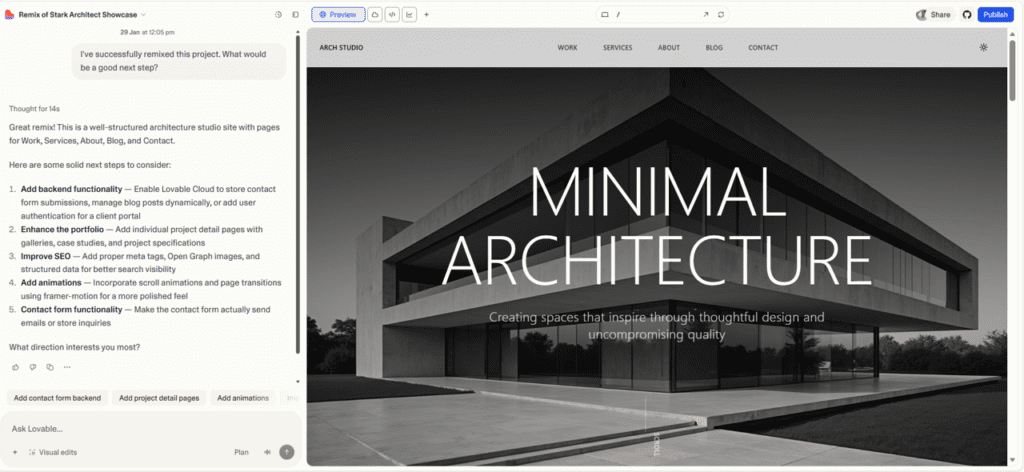Click 'Improve SEO' list item

point(140,262)
